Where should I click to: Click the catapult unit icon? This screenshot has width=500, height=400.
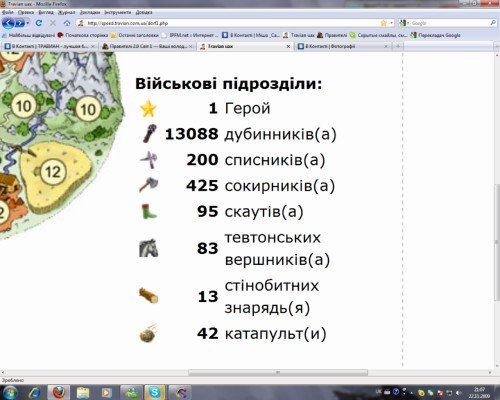pos(148,333)
